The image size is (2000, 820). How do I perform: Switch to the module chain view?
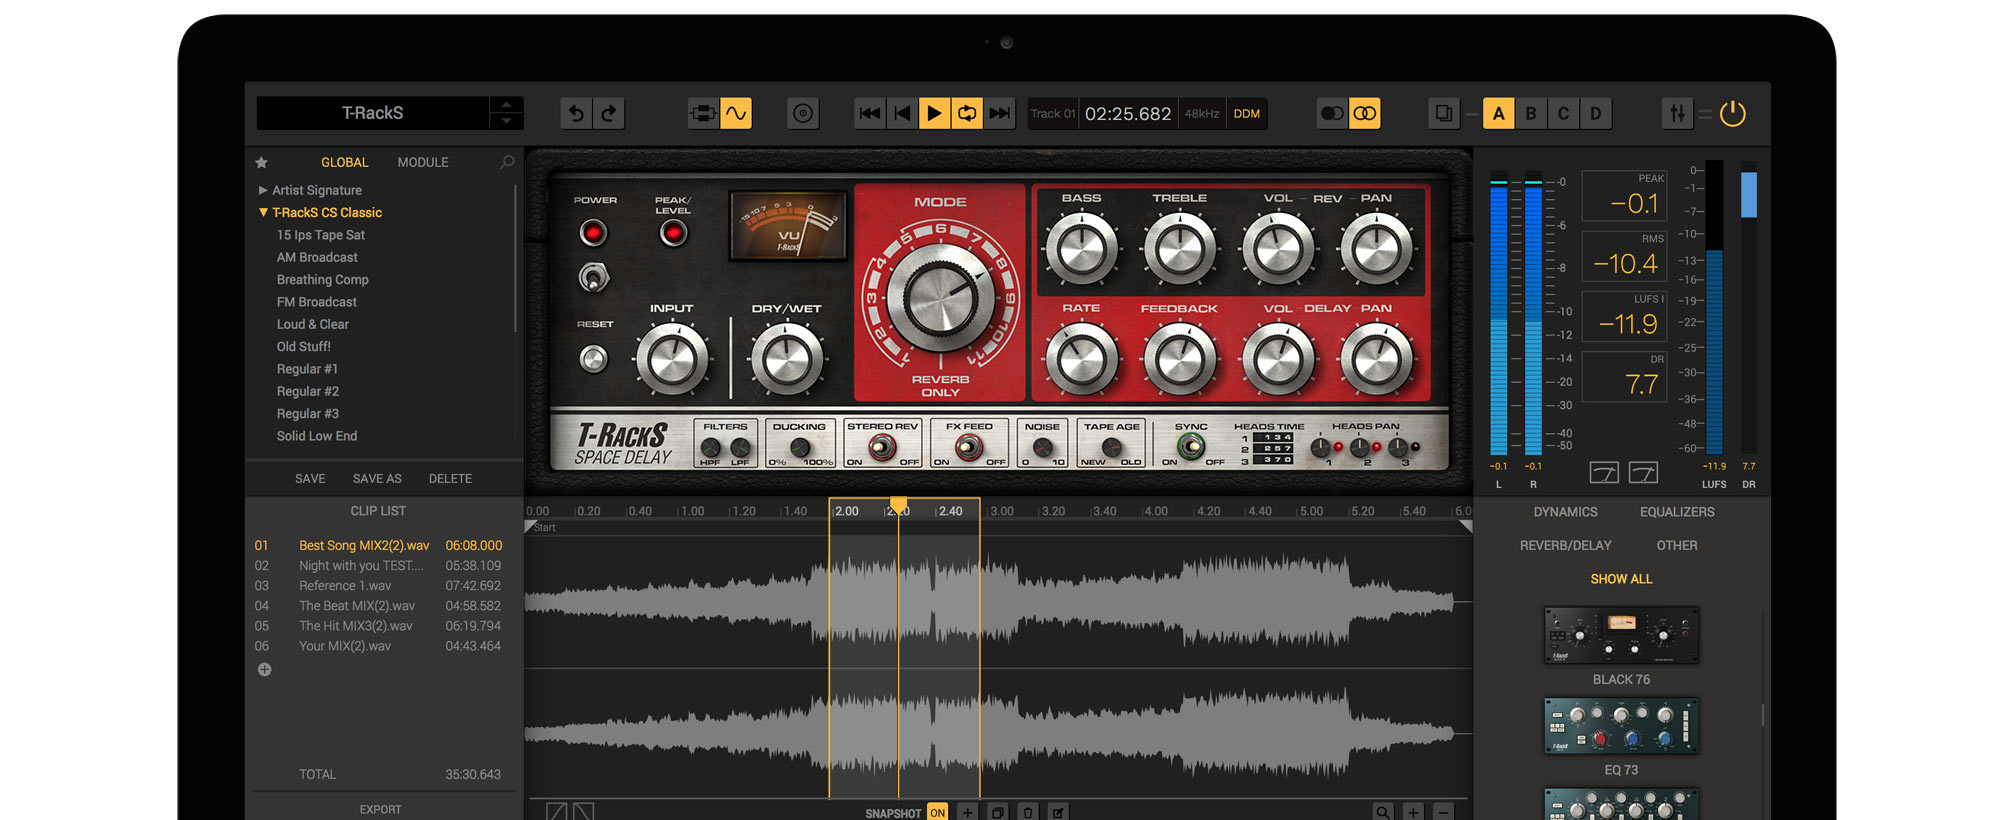(x=703, y=114)
